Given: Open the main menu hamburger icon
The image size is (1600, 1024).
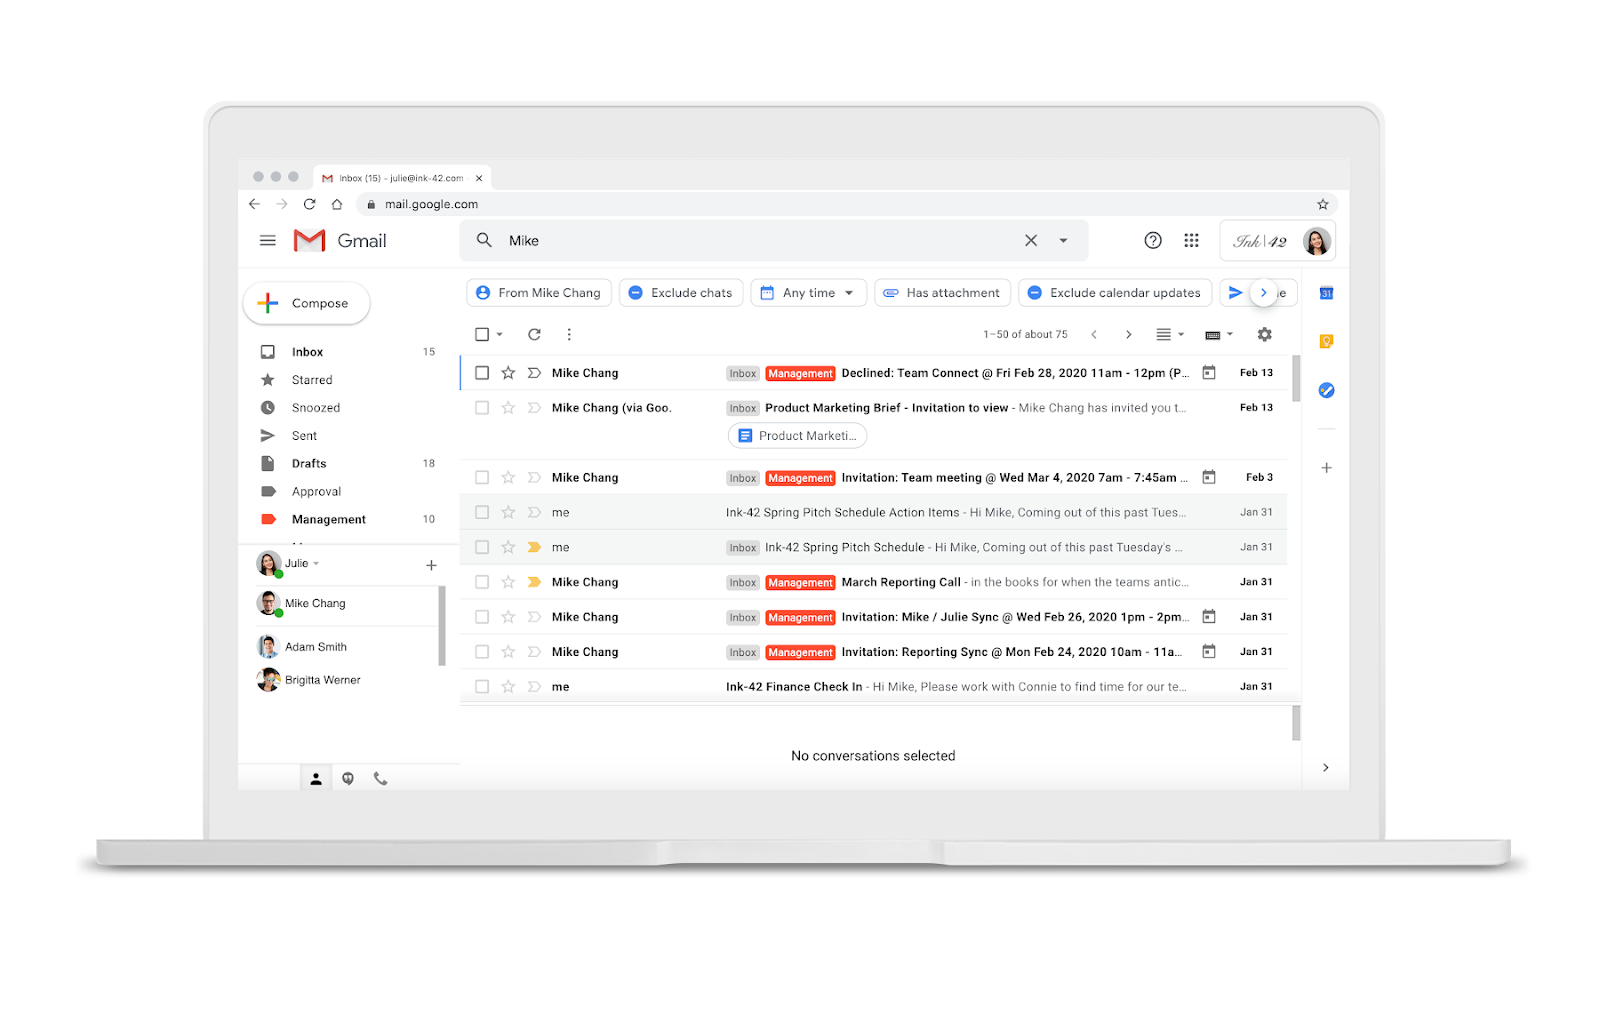Looking at the screenshot, I should (268, 240).
